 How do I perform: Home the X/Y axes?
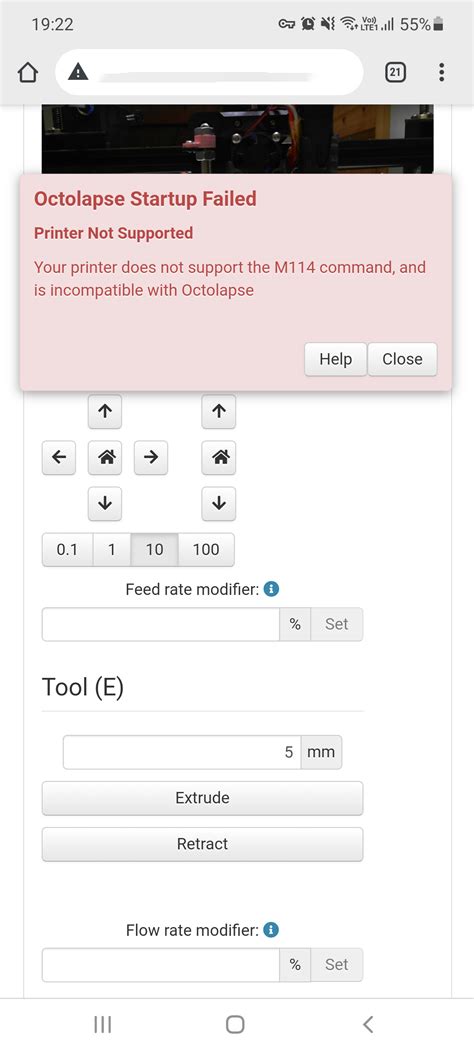pyautogui.click(x=105, y=457)
